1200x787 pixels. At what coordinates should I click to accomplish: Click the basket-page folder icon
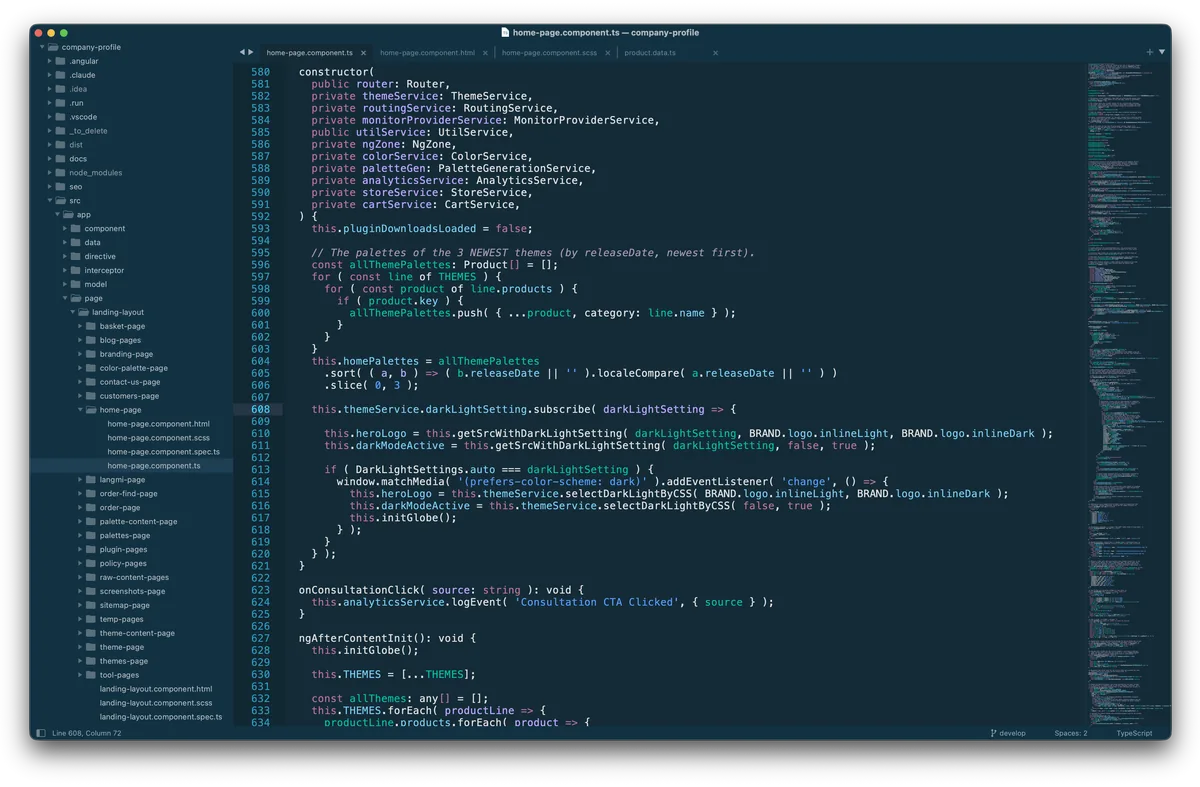tap(91, 326)
